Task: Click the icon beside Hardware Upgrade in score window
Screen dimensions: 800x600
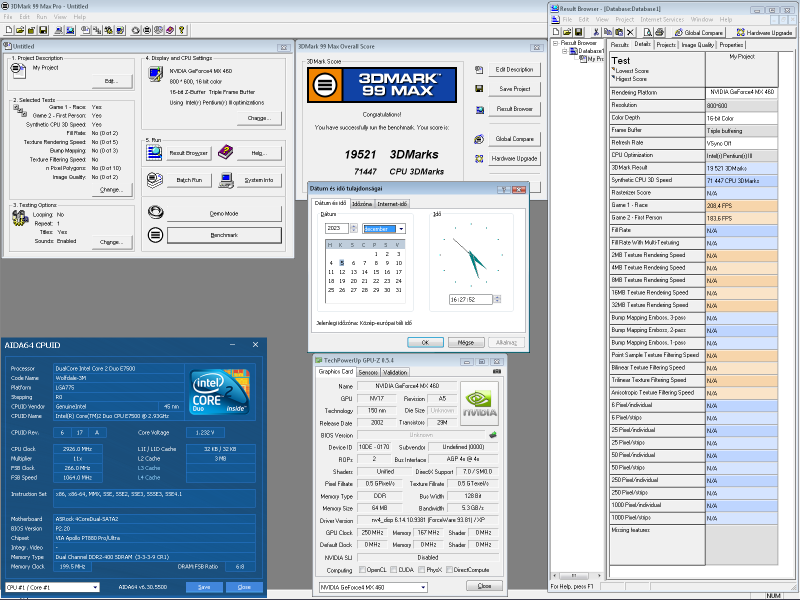Action: (479, 159)
